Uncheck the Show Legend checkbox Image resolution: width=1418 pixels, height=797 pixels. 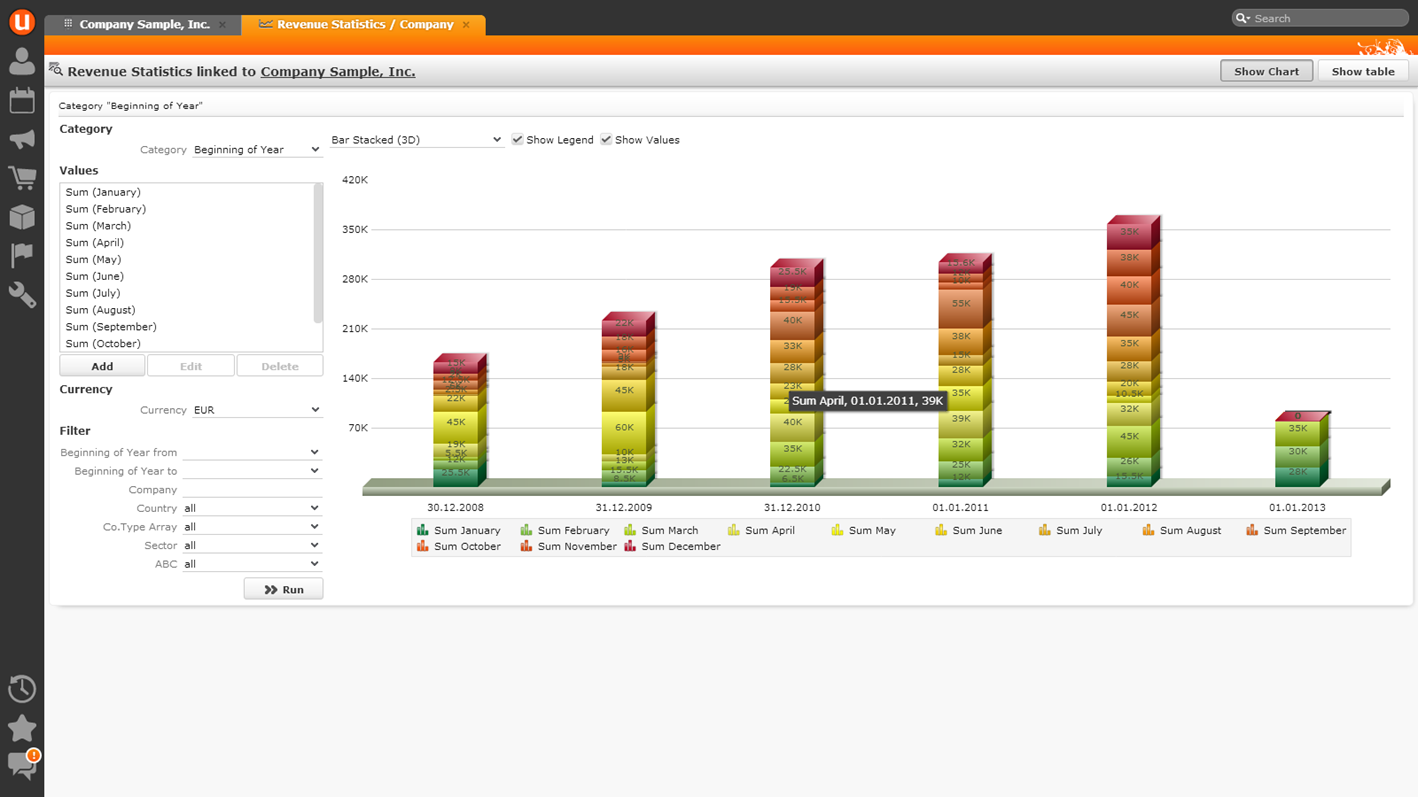[517, 140]
